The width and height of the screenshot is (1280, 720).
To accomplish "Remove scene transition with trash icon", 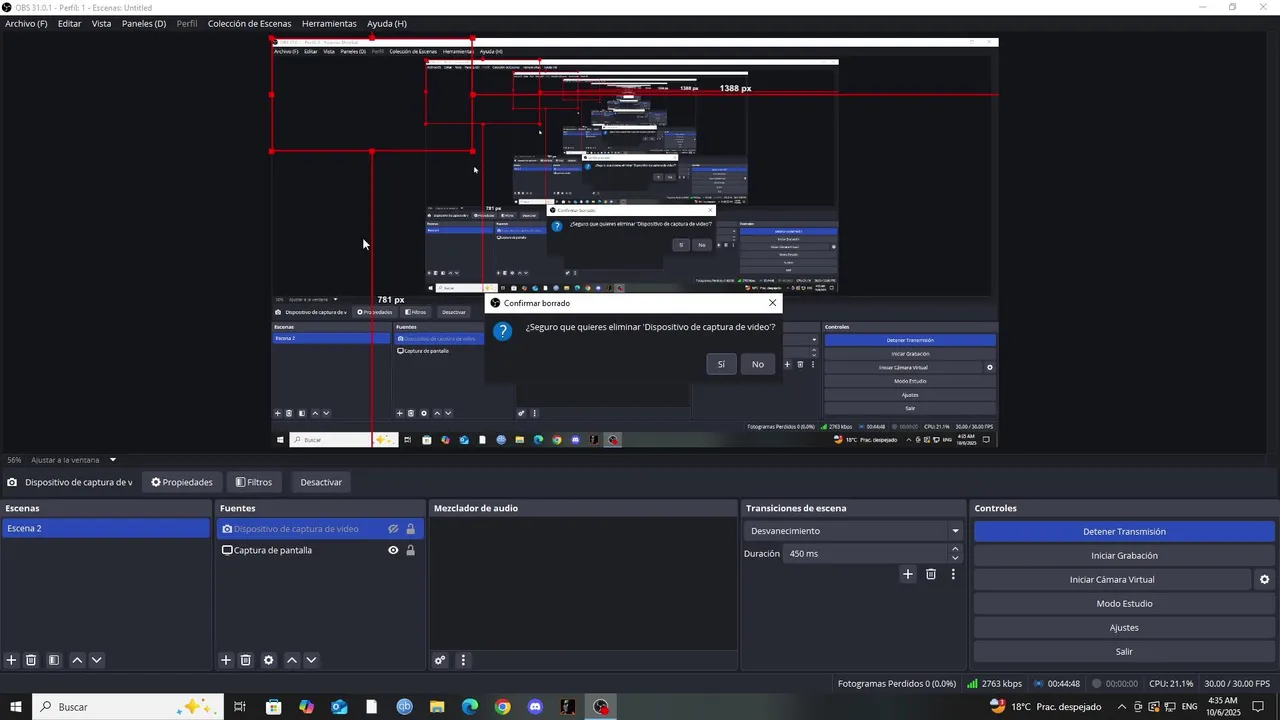I will point(931,574).
